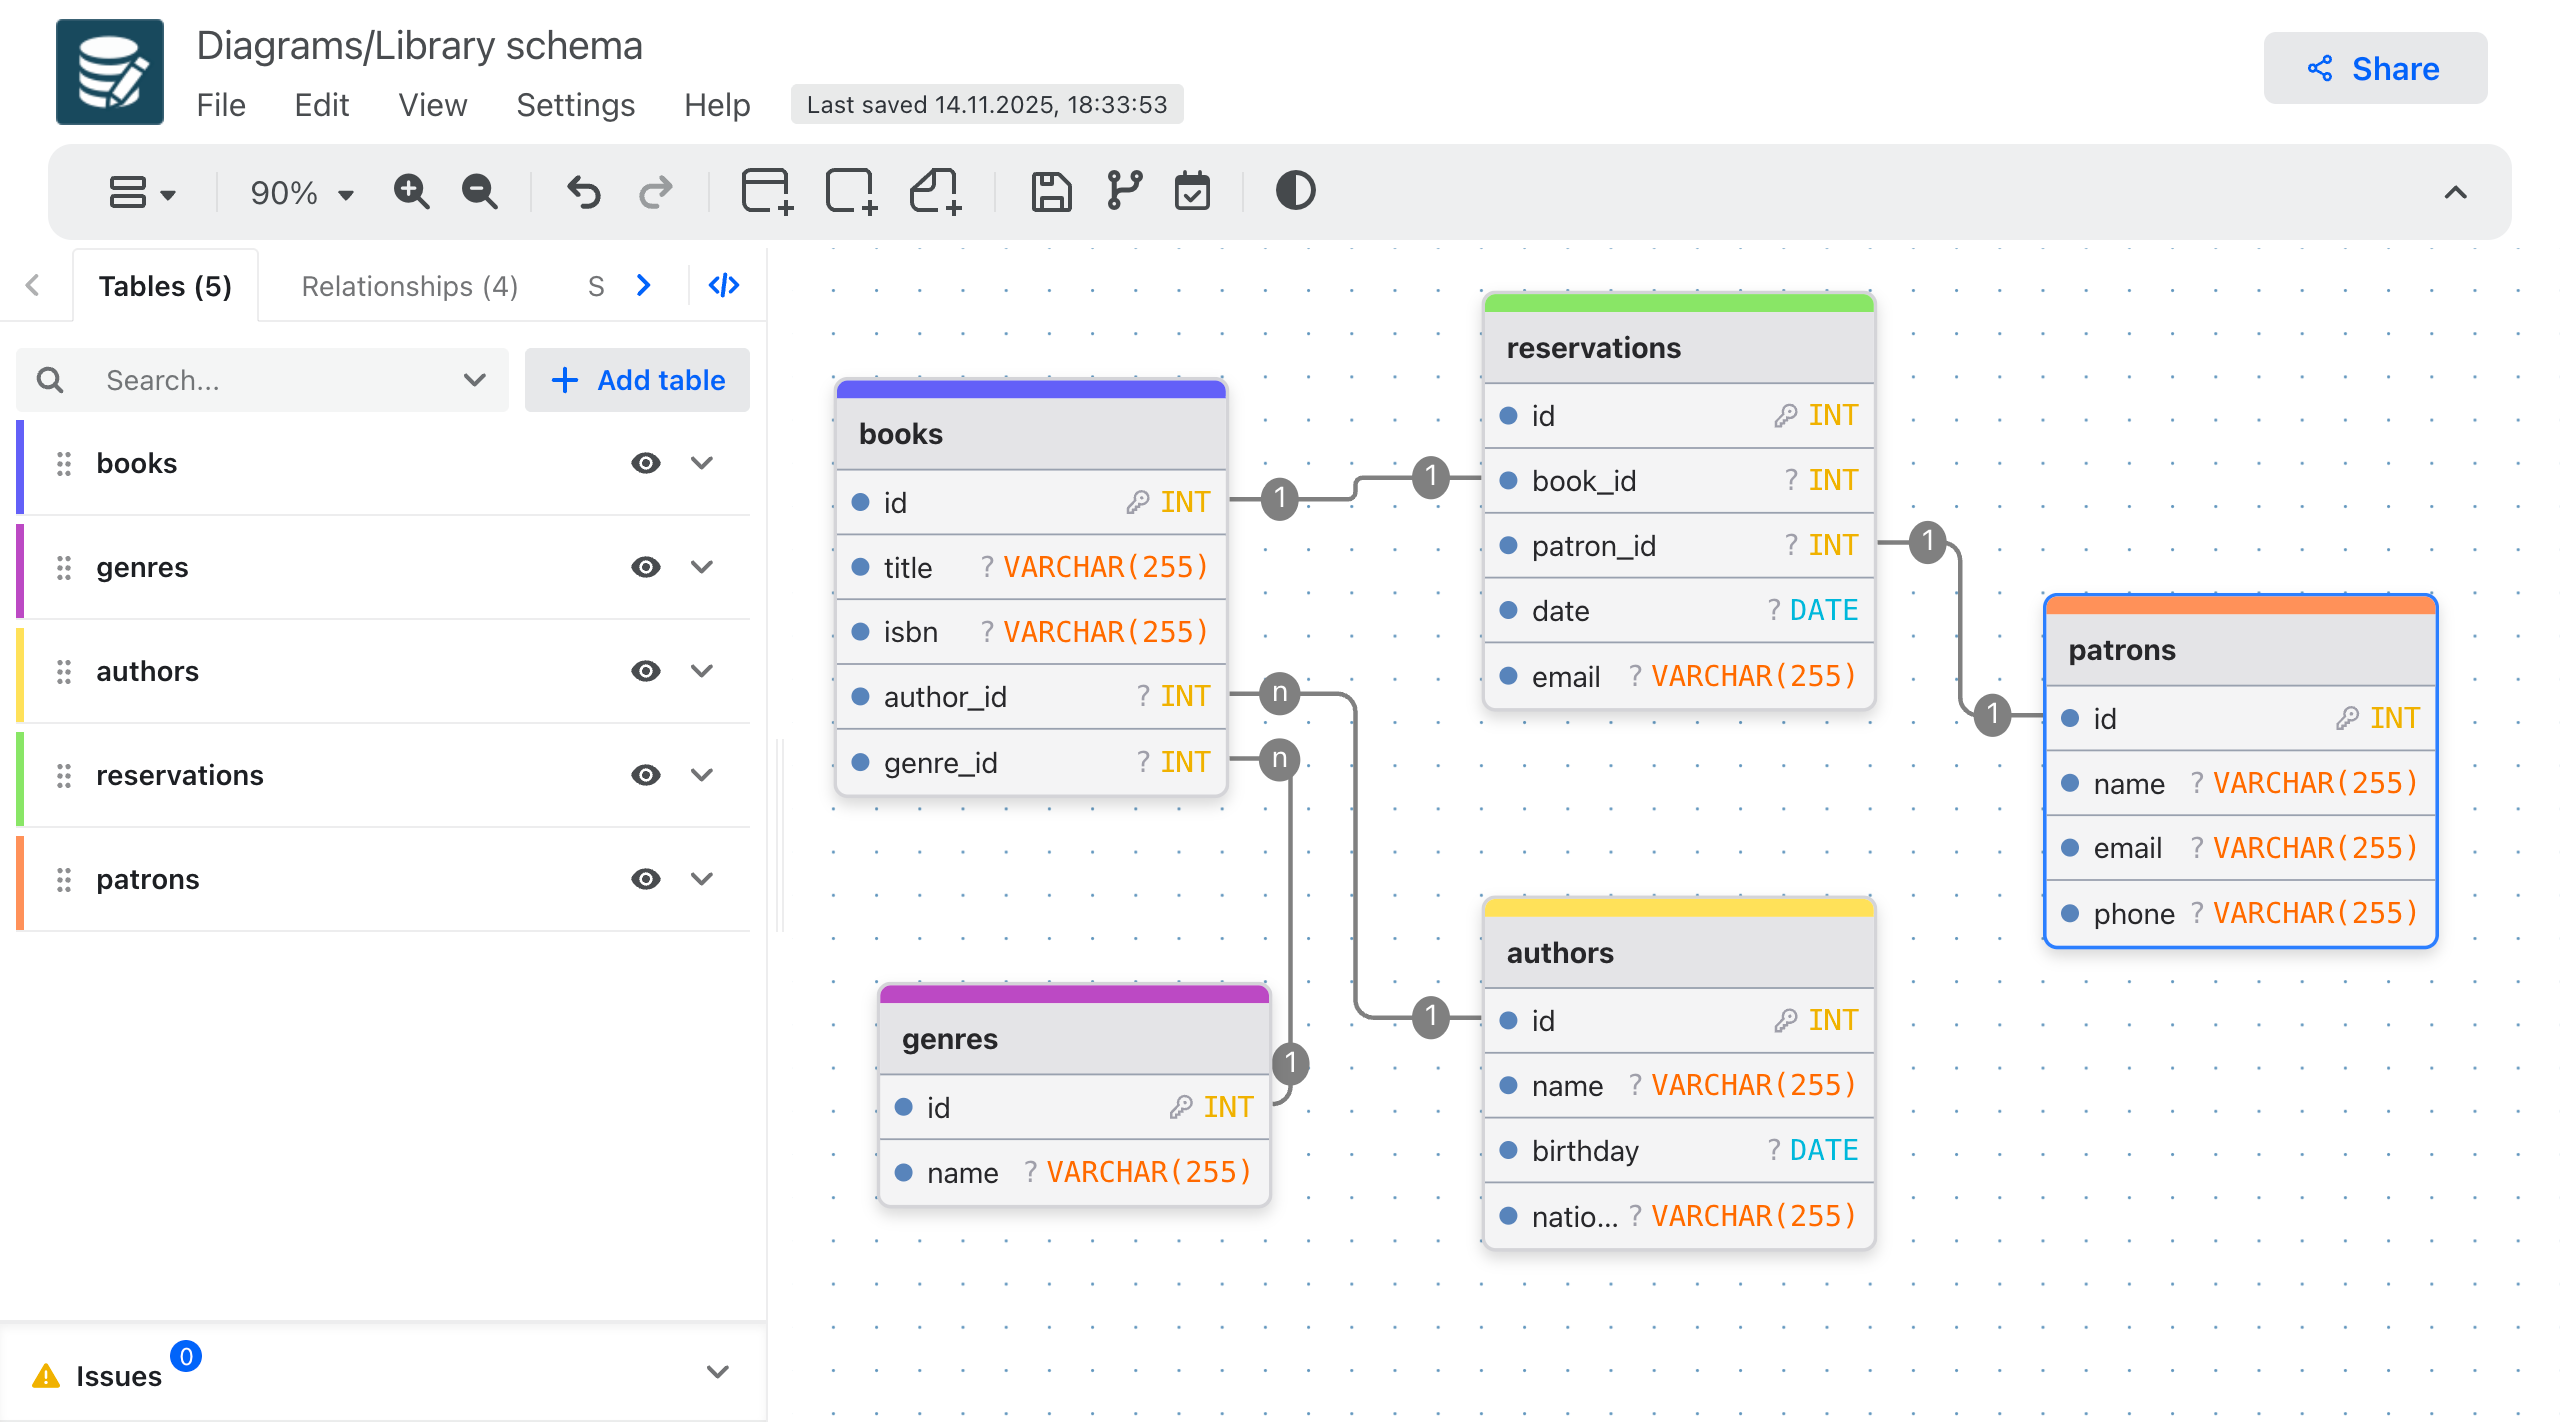Hide the patrons table in sidebar
Screen dimensions: 2560x1422
[646, 879]
